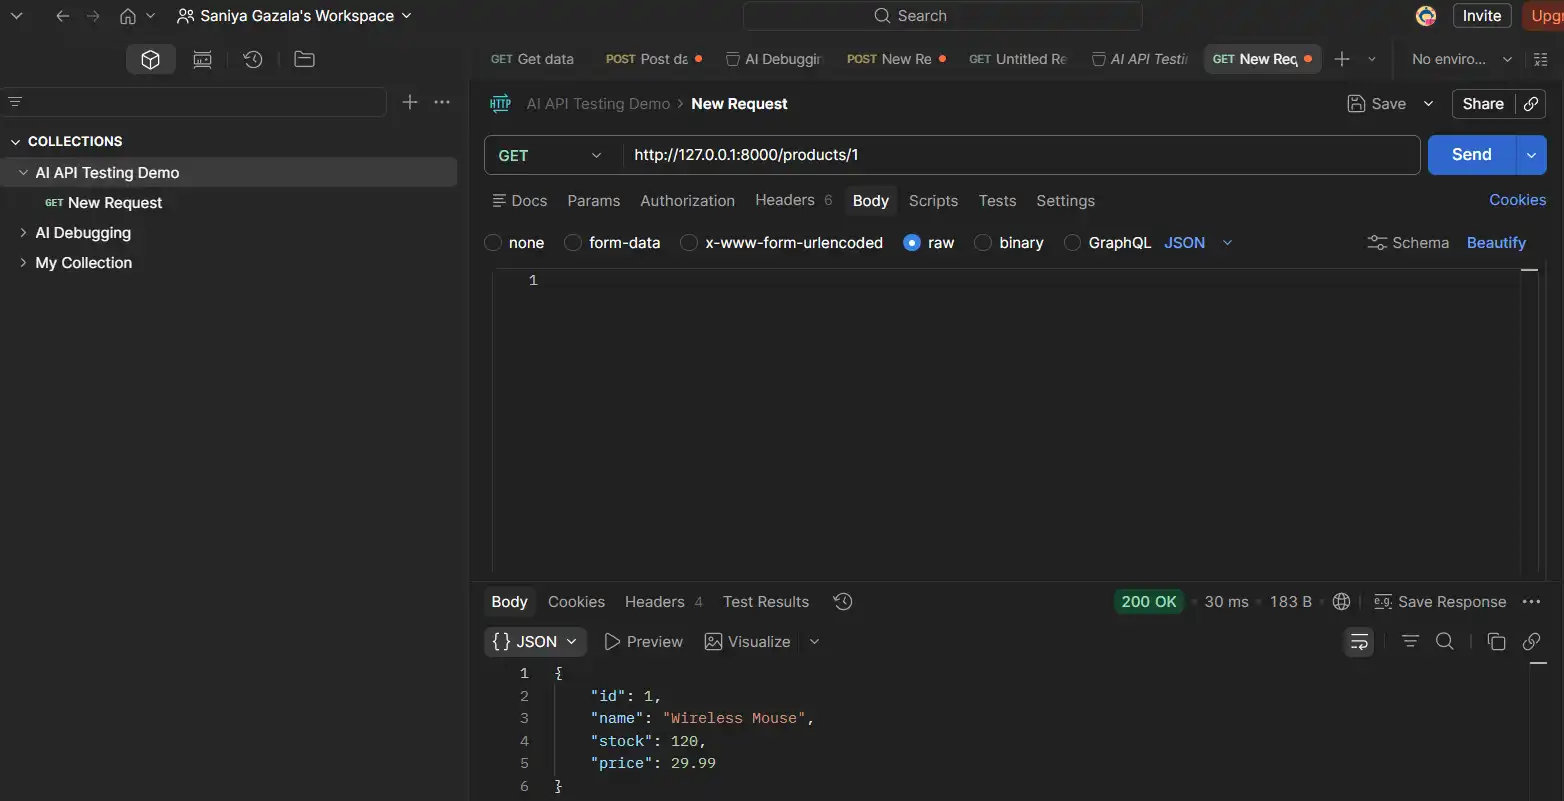1564x801 pixels.
Task: Open the Cookies link
Action: click(x=1517, y=200)
